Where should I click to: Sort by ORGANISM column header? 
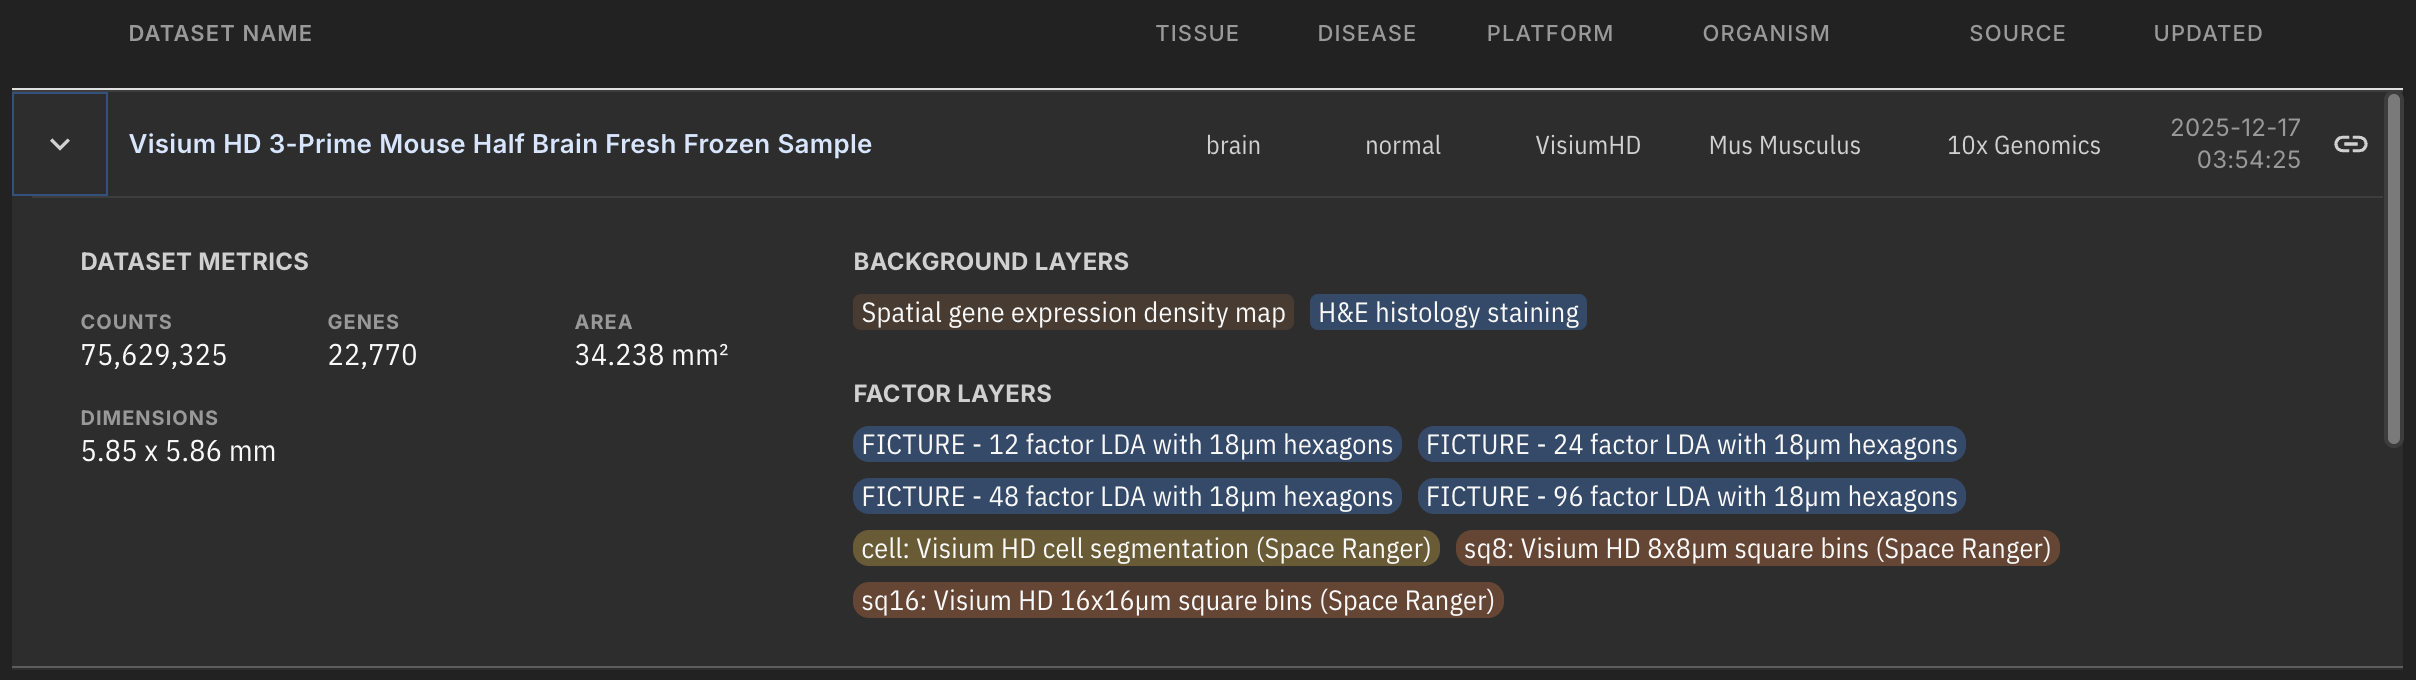pos(1766,33)
